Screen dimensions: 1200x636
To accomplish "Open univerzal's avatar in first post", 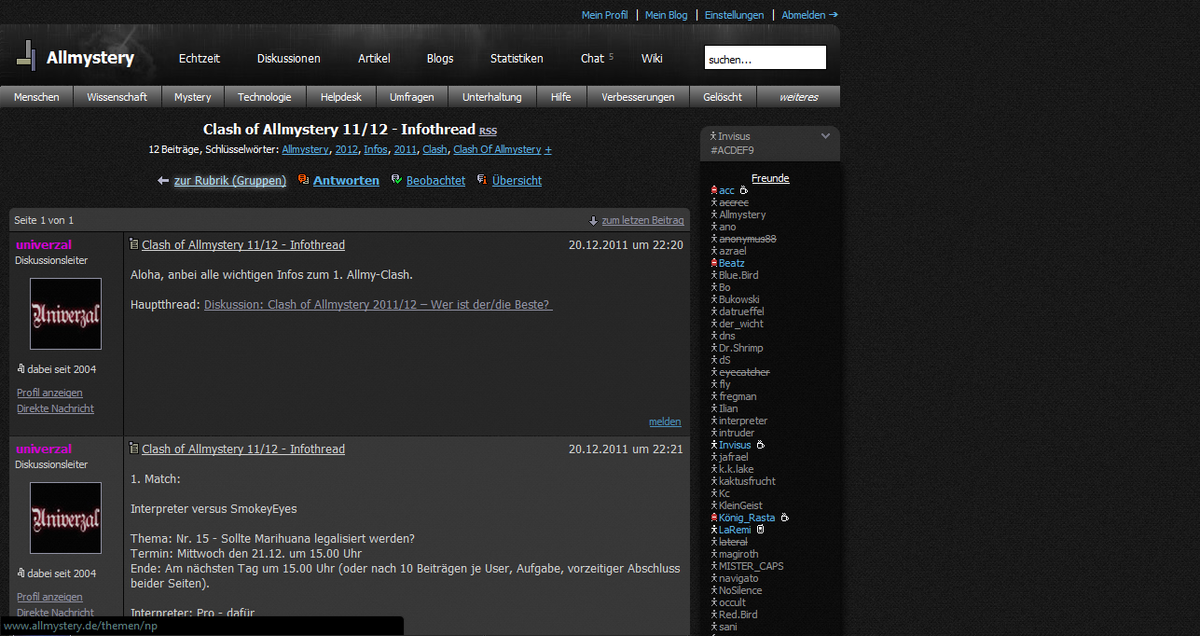I will tap(65, 314).
